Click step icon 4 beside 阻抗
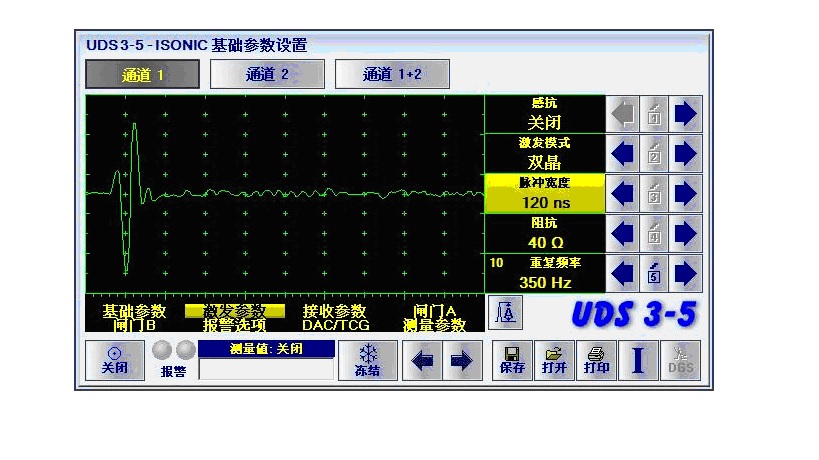 654,233
